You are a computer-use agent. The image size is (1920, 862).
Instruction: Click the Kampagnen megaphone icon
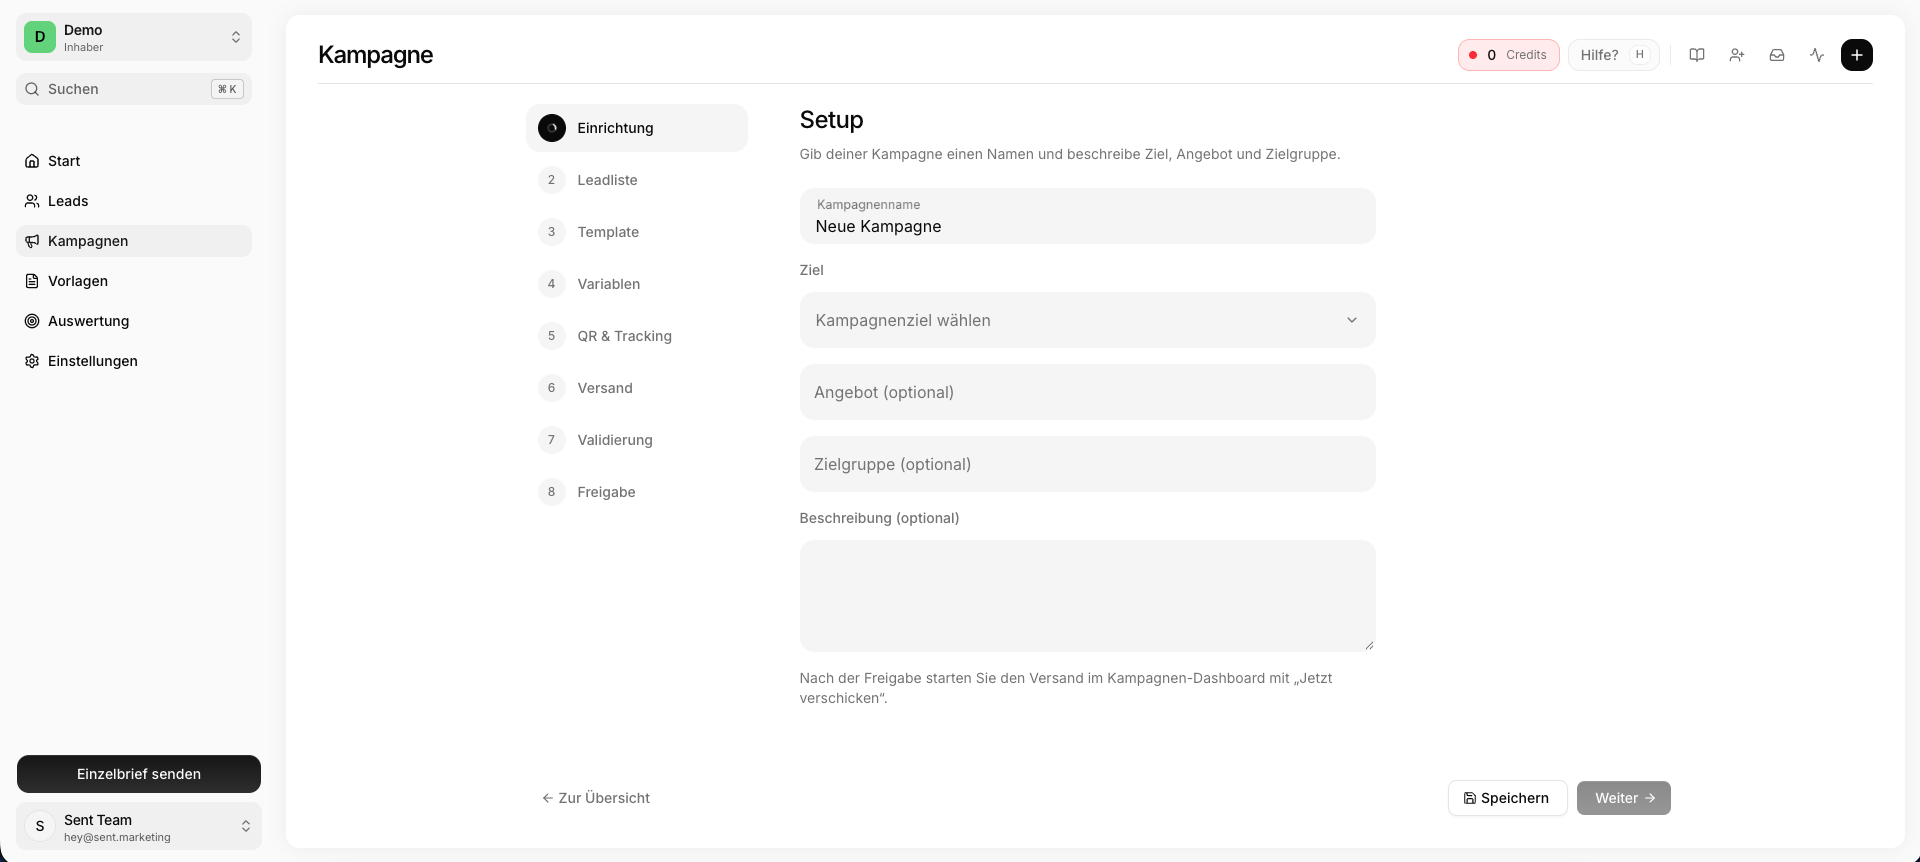(x=32, y=241)
